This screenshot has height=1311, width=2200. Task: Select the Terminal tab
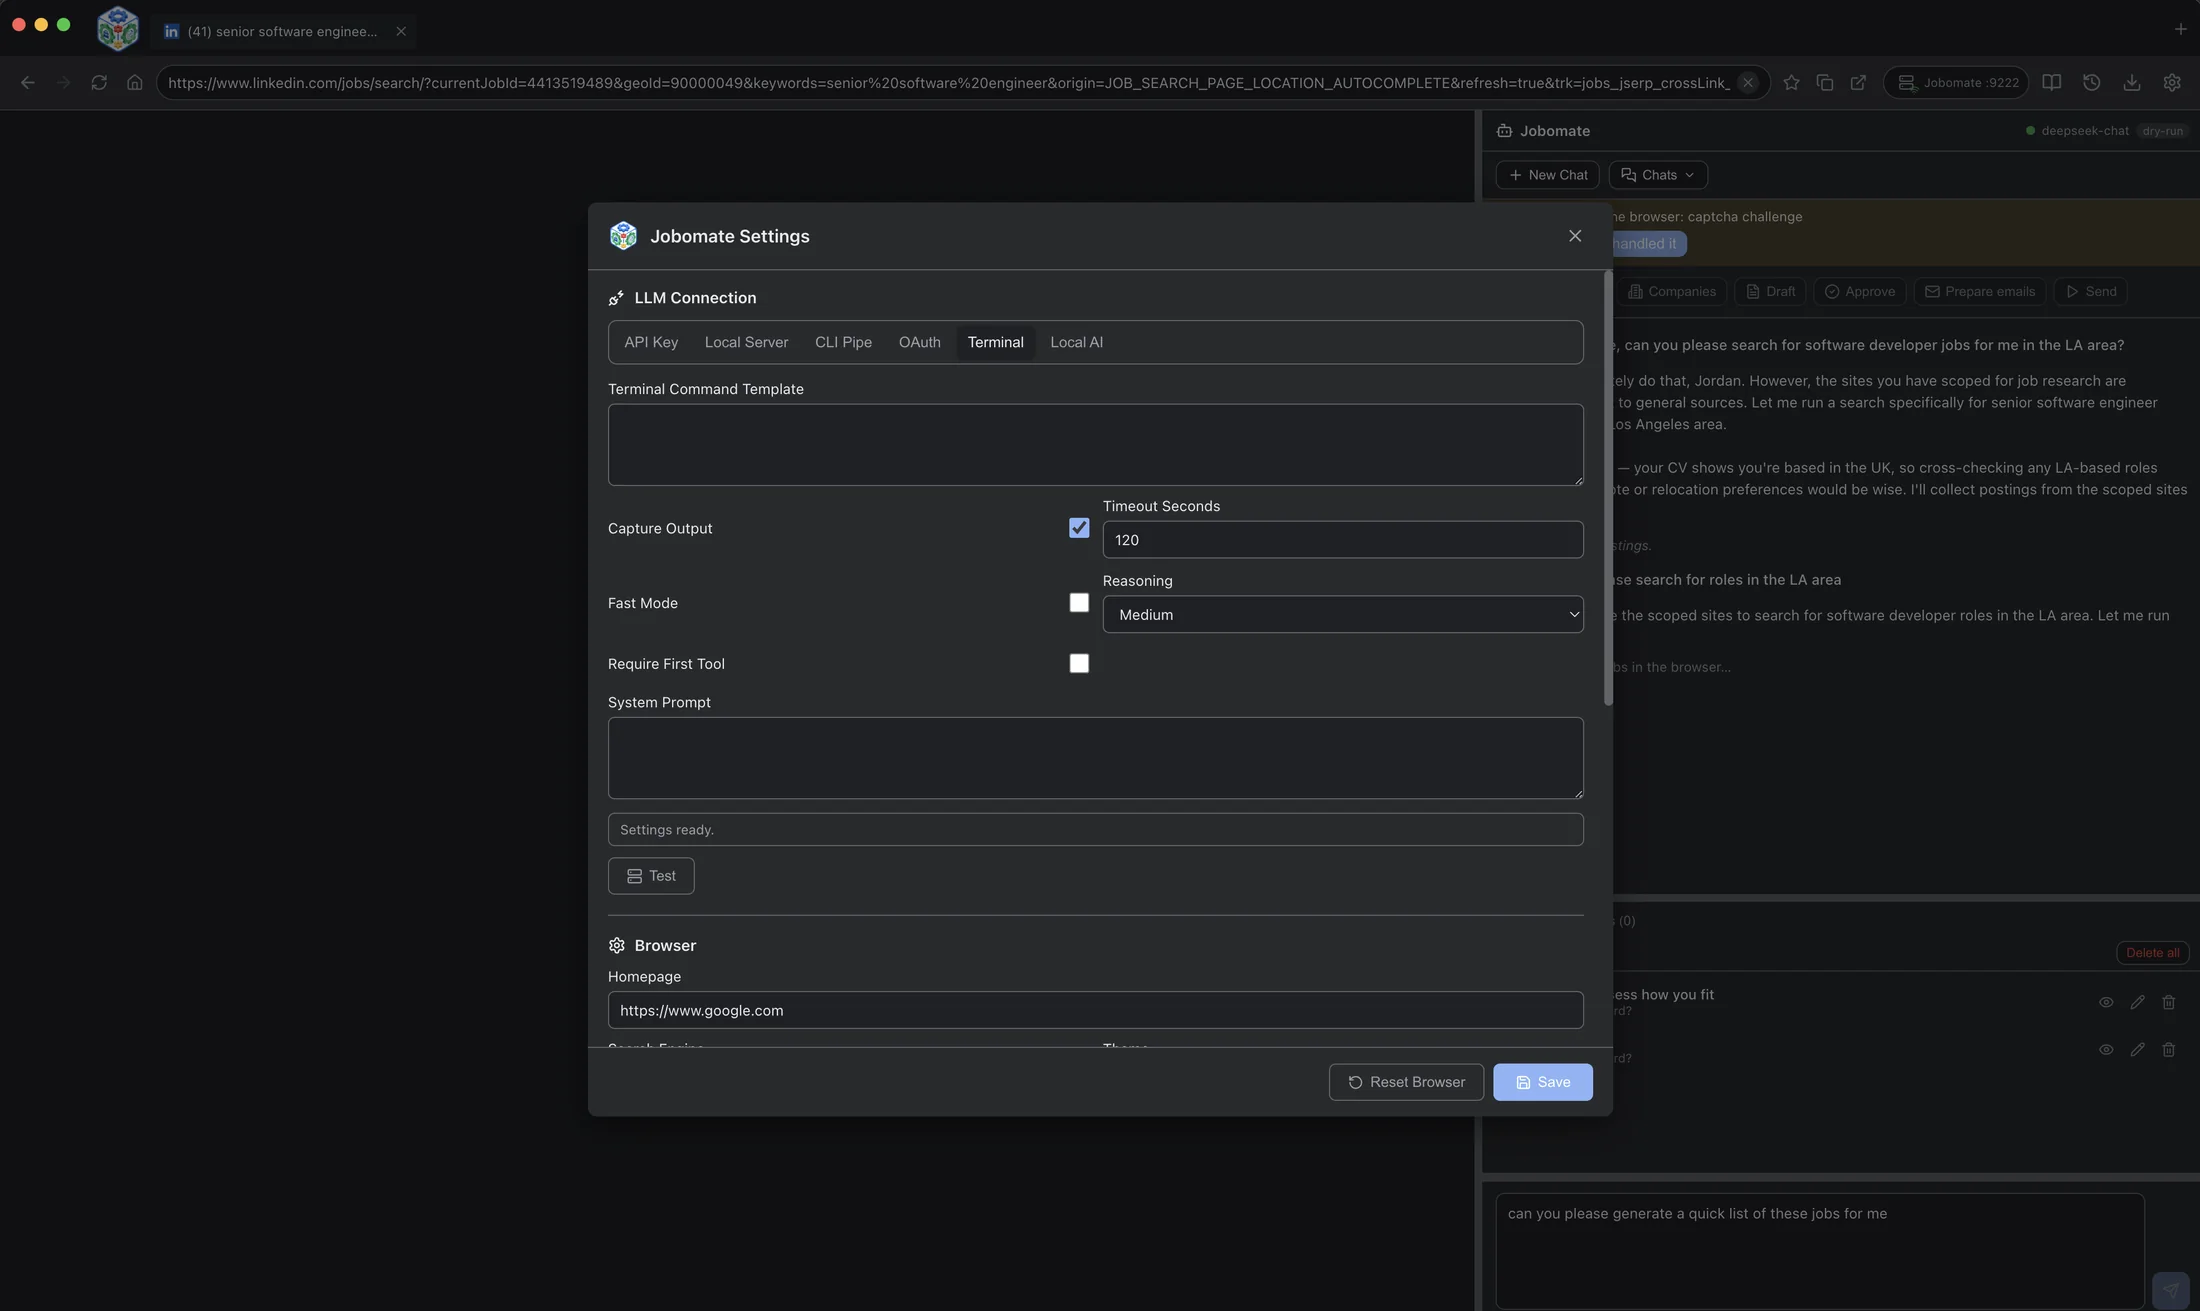coord(995,342)
